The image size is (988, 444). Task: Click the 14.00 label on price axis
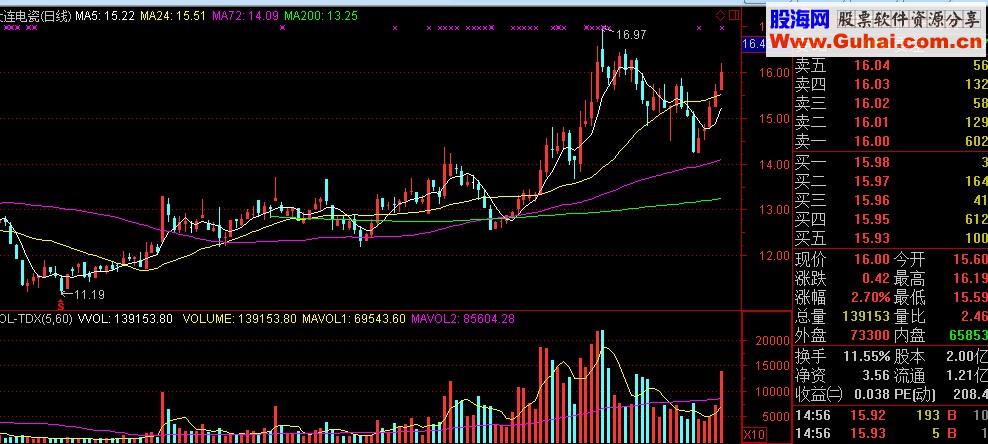tap(774, 164)
